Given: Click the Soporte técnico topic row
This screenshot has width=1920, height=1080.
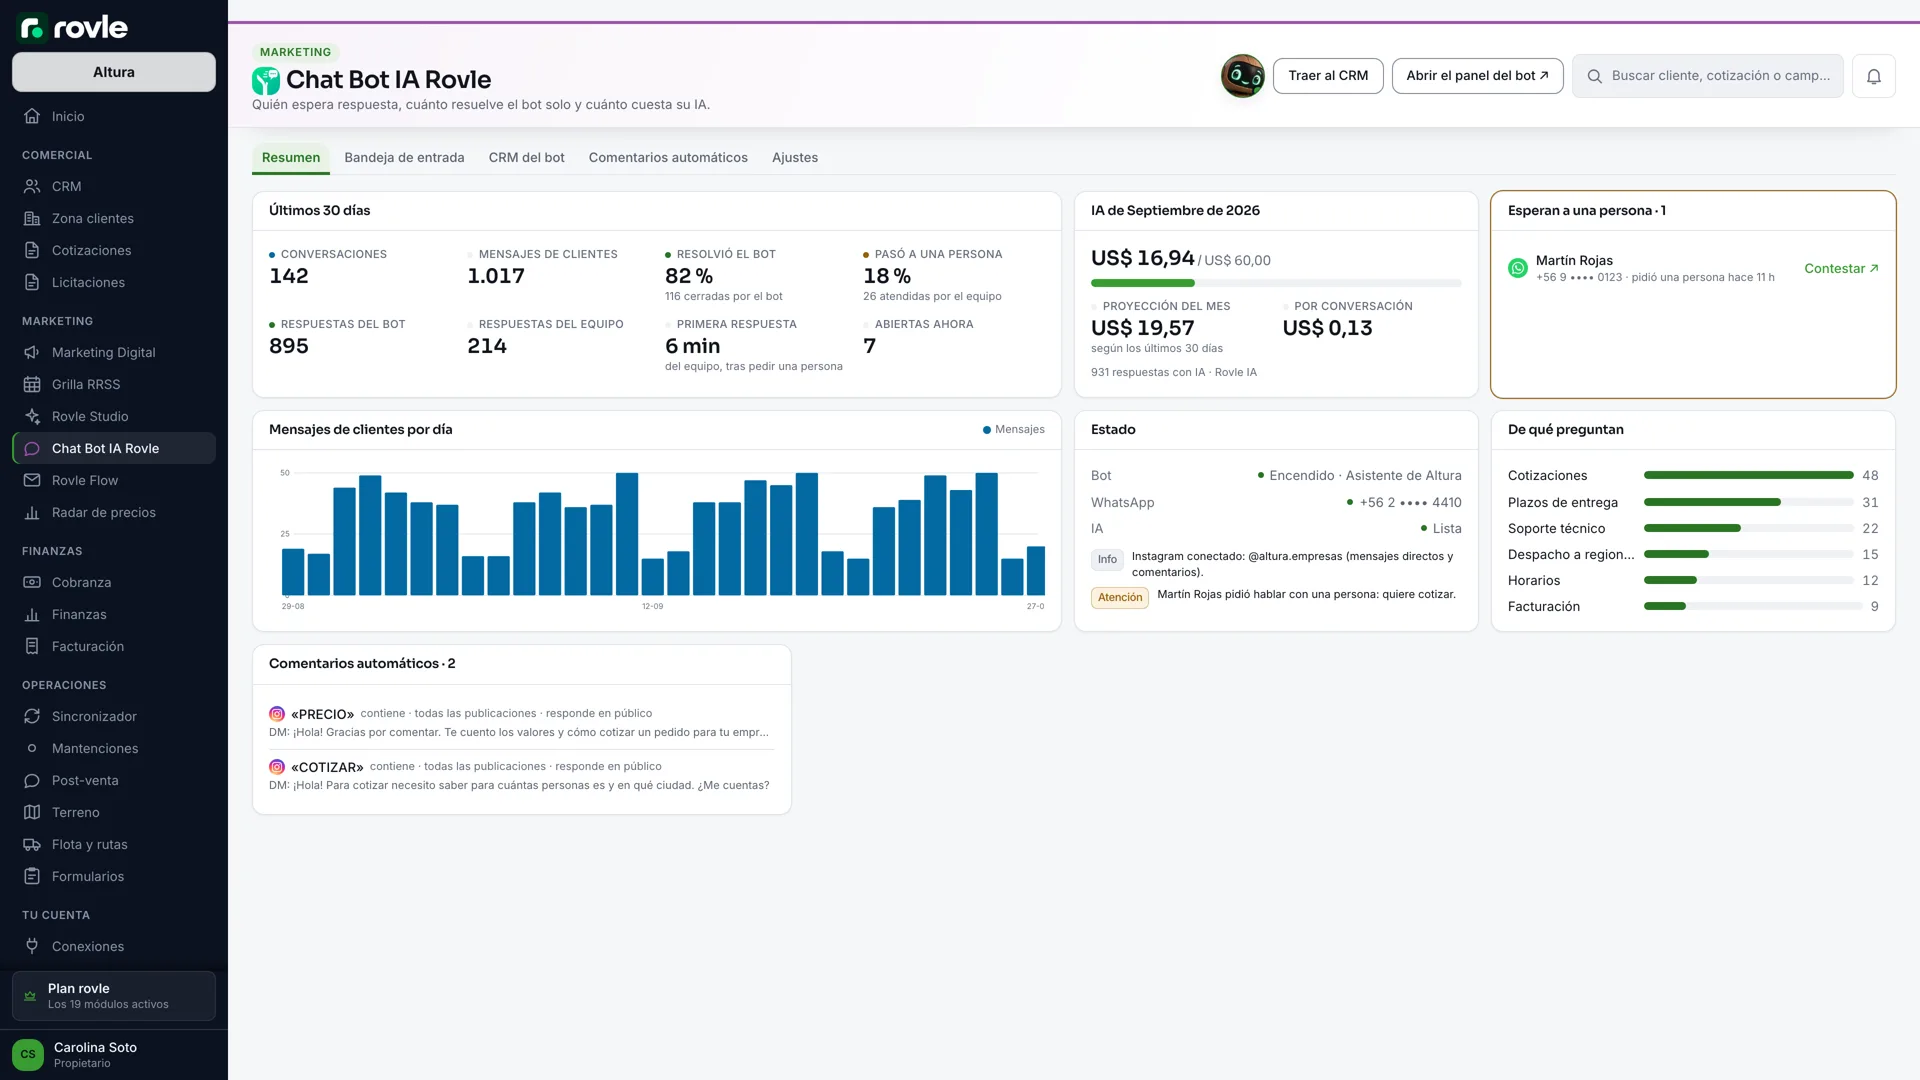Looking at the screenshot, I should pos(1693,528).
